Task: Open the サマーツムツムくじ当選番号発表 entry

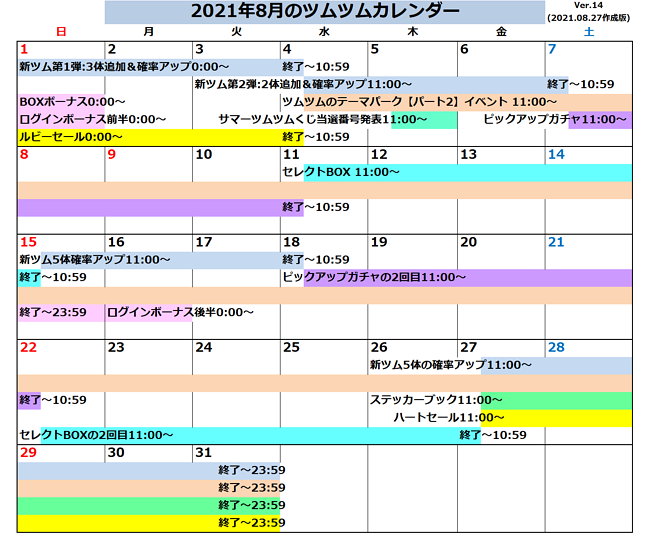Action: tap(305, 120)
